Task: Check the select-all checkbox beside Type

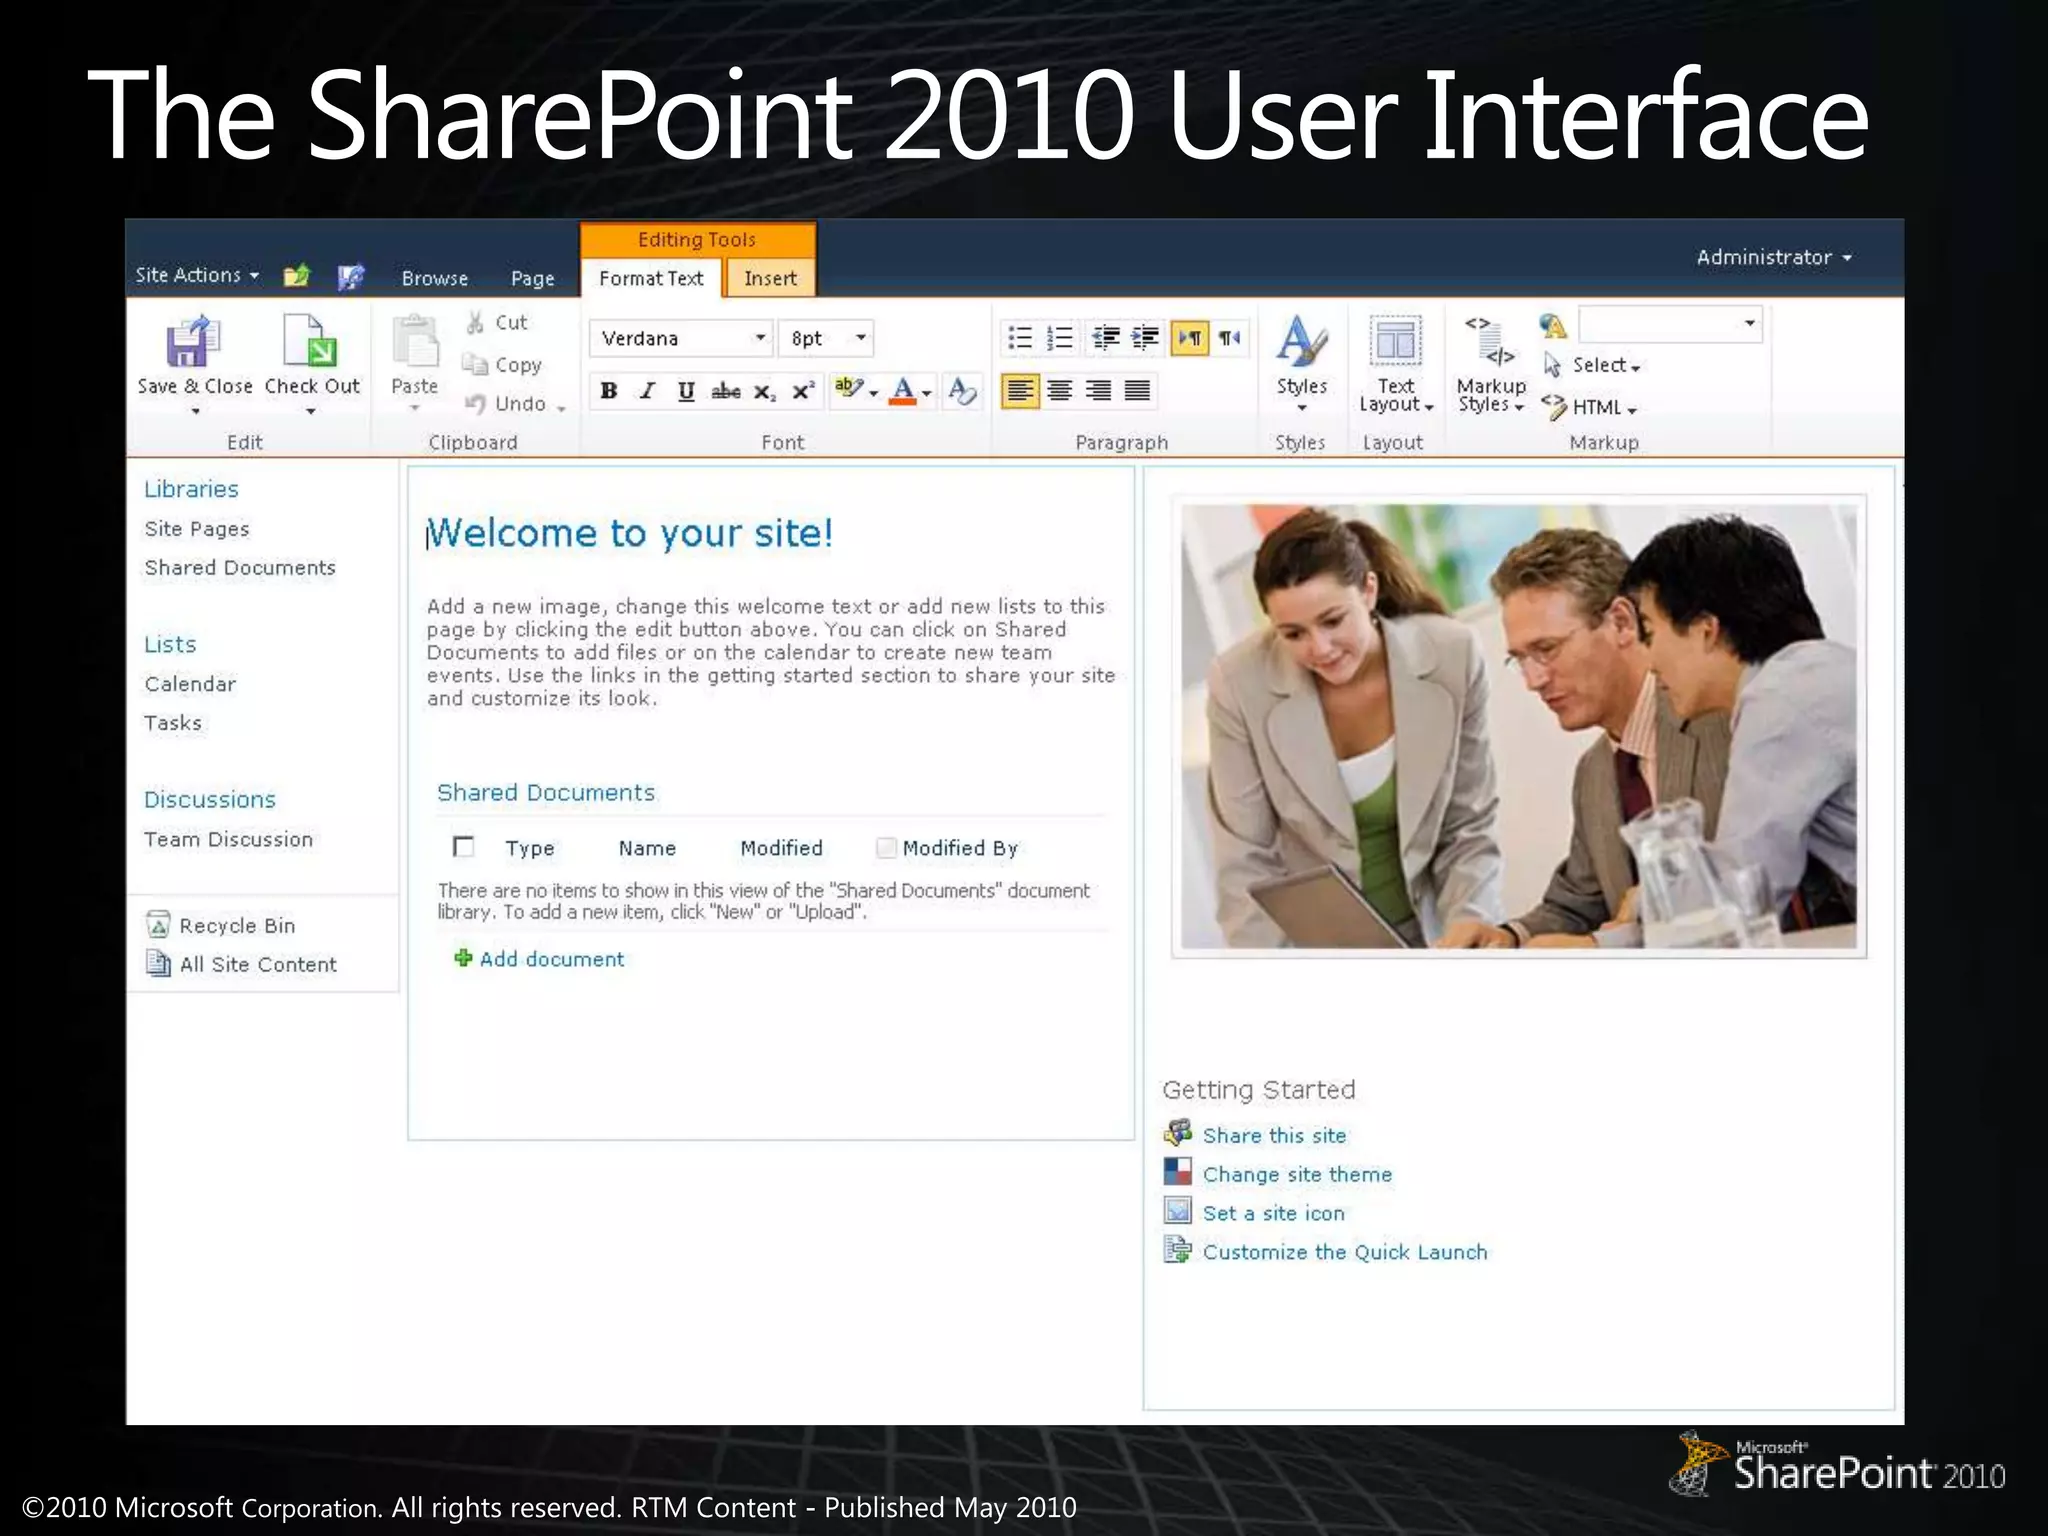Action: tap(463, 847)
